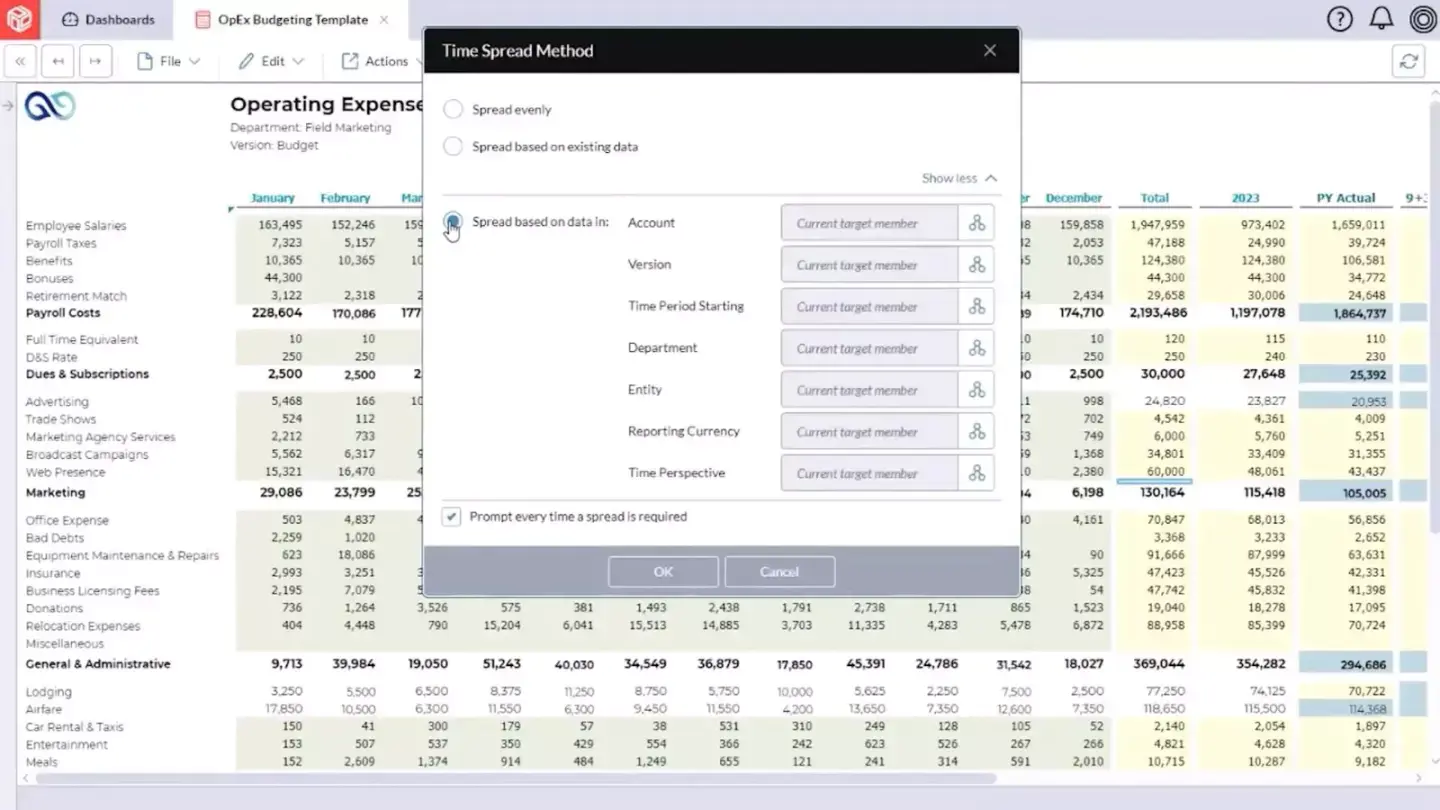The width and height of the screenshot is (1440, 810).
Task: Open member picker for Entity field
Action: (976, 390)
